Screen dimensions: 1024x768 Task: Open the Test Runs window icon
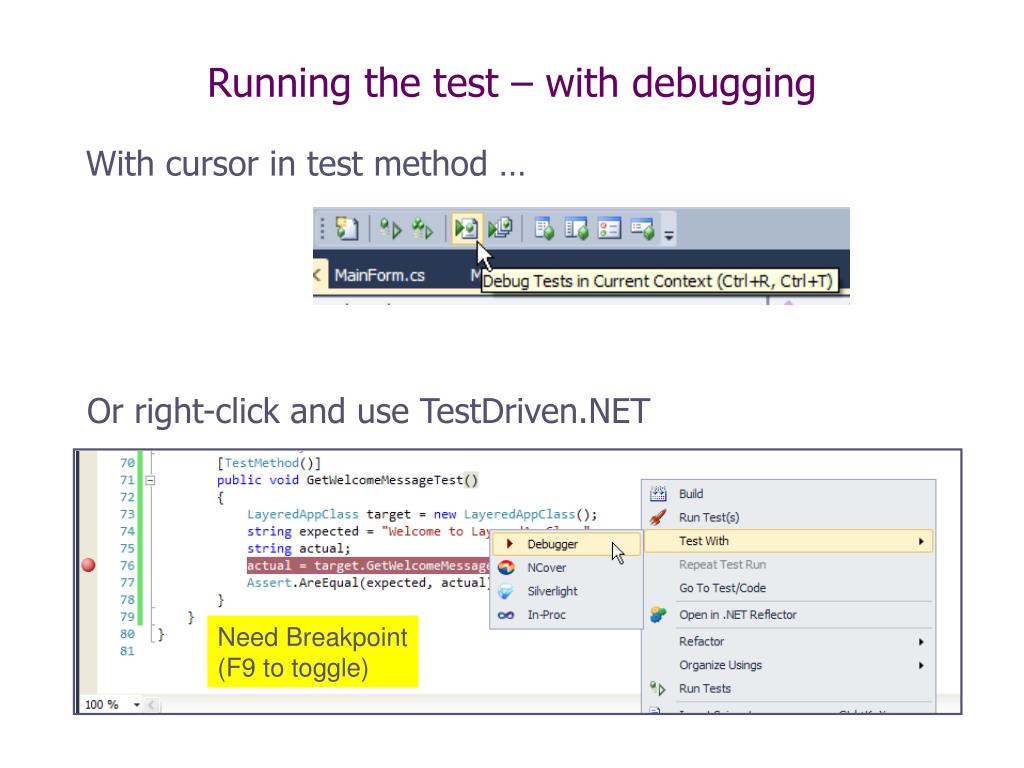click(x=643, y=229)
